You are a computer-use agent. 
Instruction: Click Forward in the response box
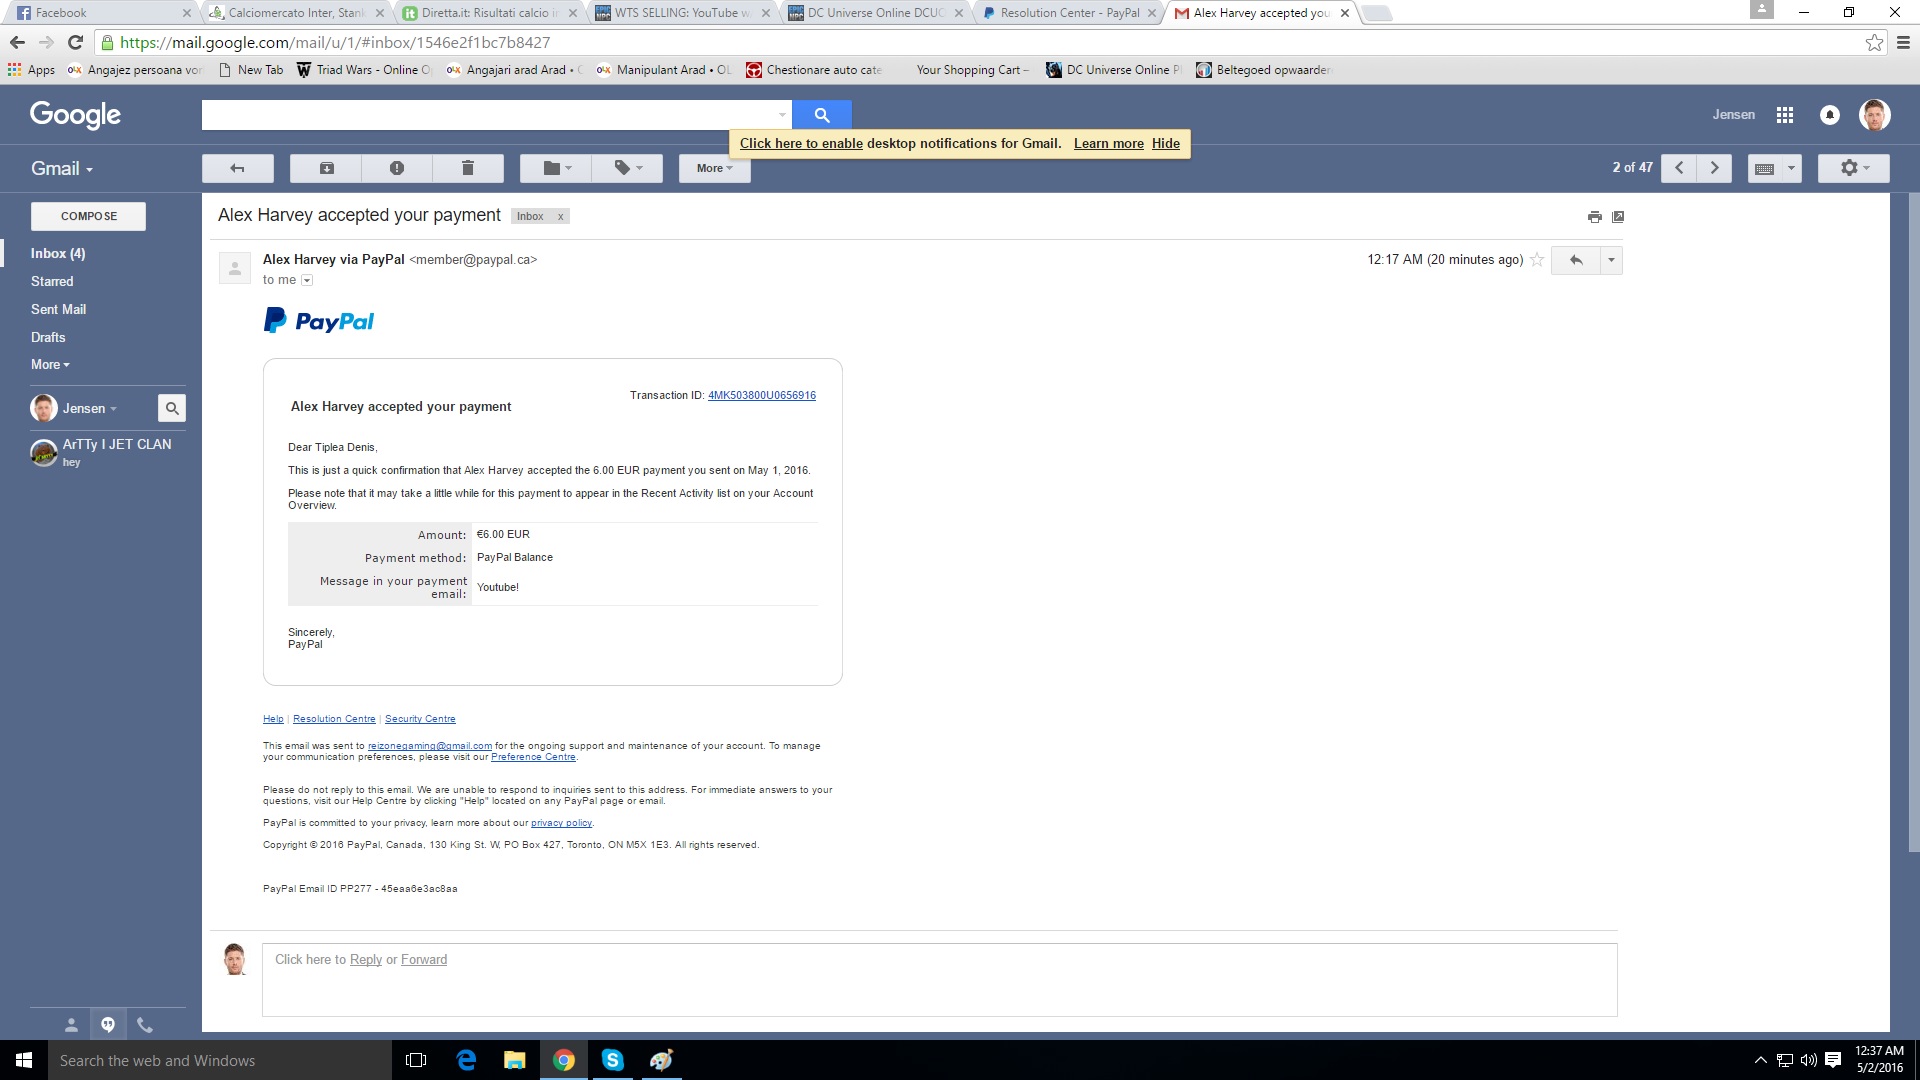[x=424, y=960]
